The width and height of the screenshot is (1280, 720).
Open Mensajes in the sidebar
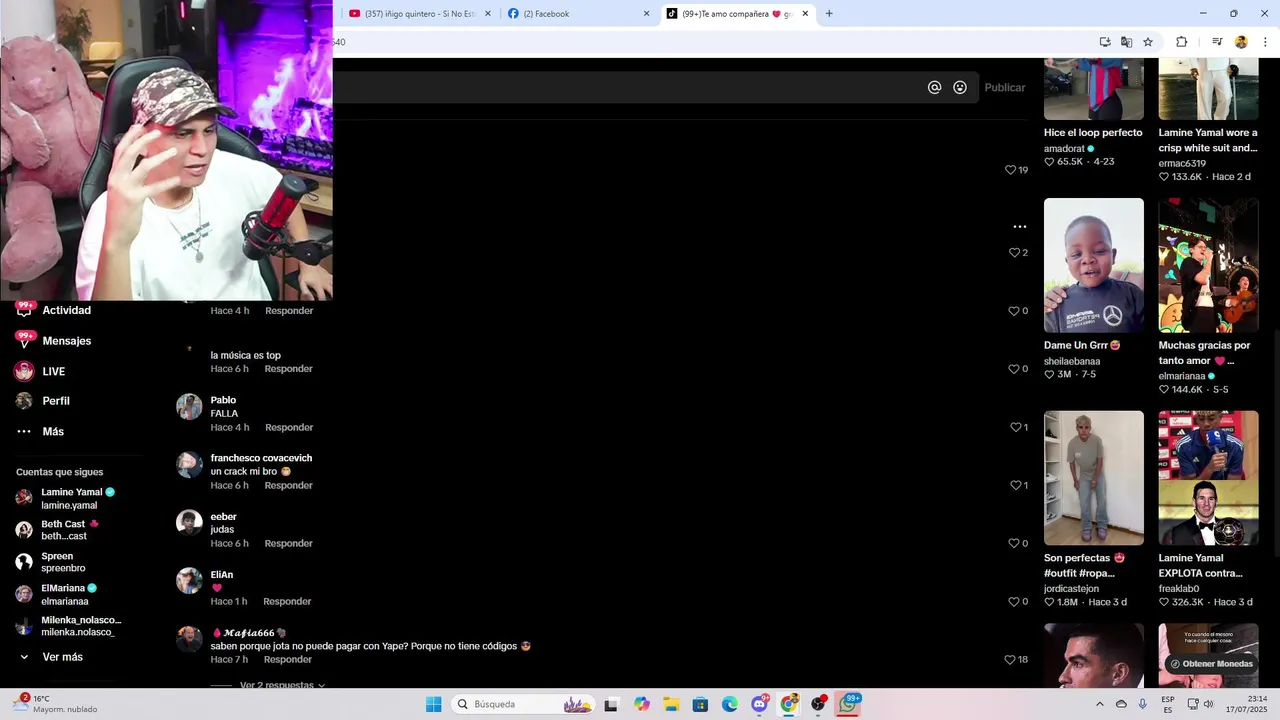pyautogui.click(x=66, y=341)
